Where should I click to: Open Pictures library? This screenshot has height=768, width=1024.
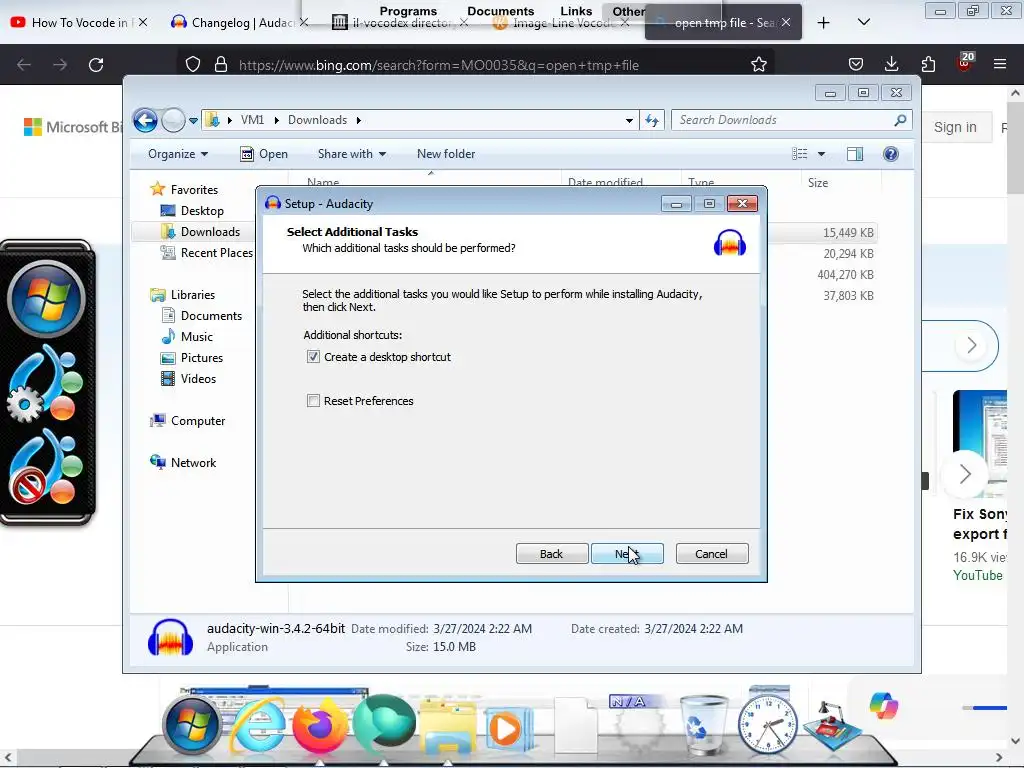pyautogui.click(x=192, y=358)
